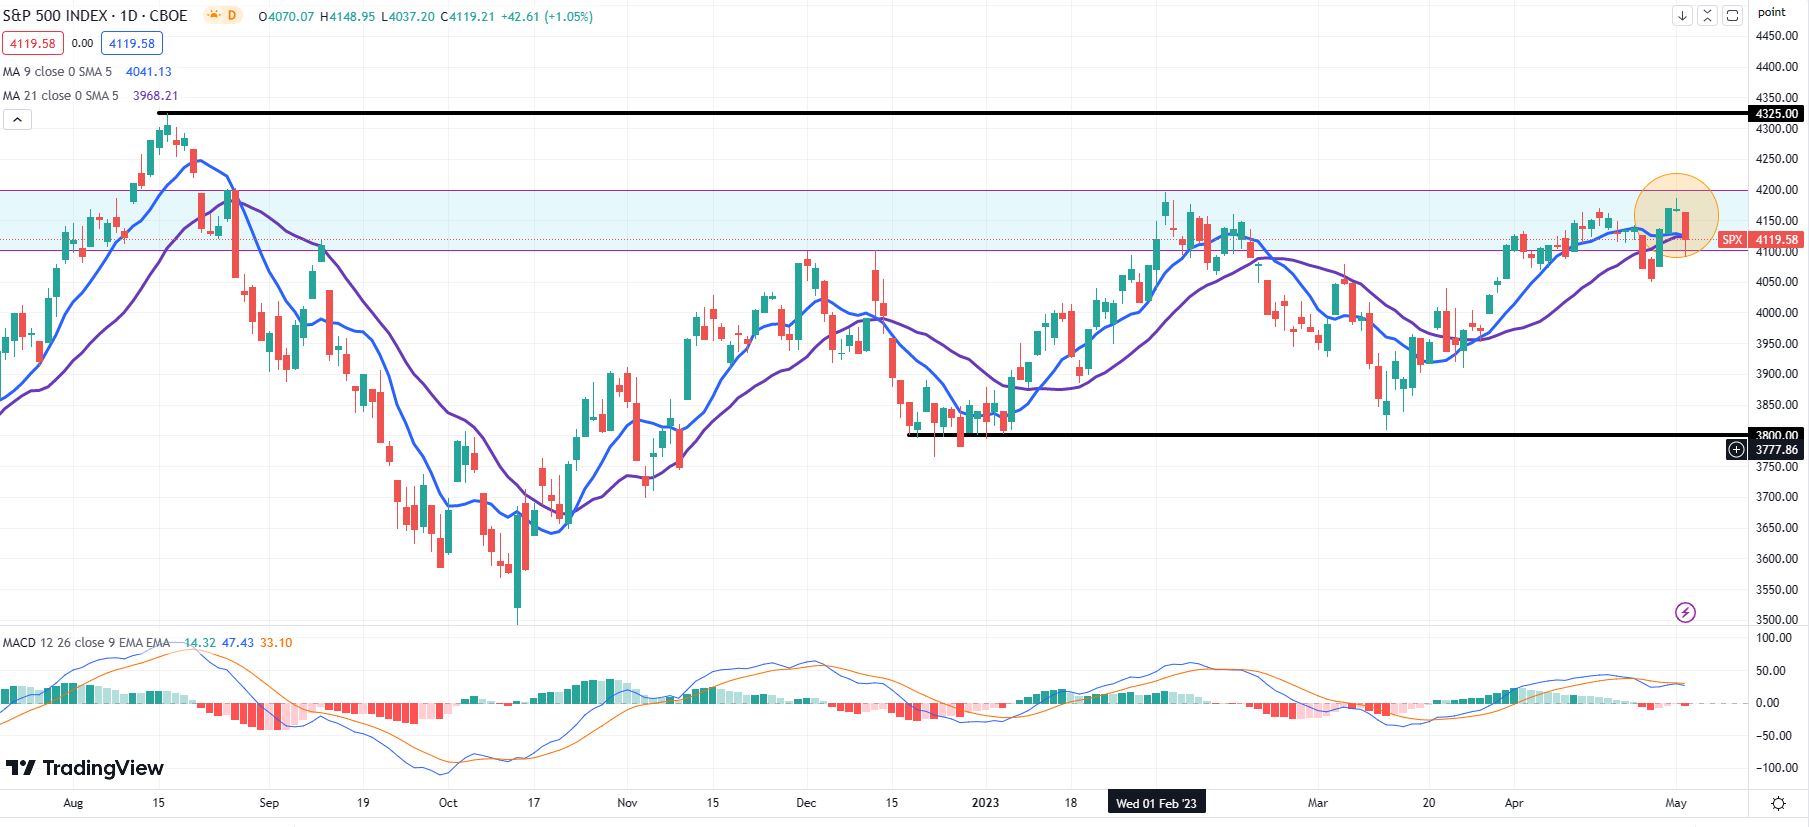
Task: Collapse the indicator legend with the chevron
Action: click(18, 120)
